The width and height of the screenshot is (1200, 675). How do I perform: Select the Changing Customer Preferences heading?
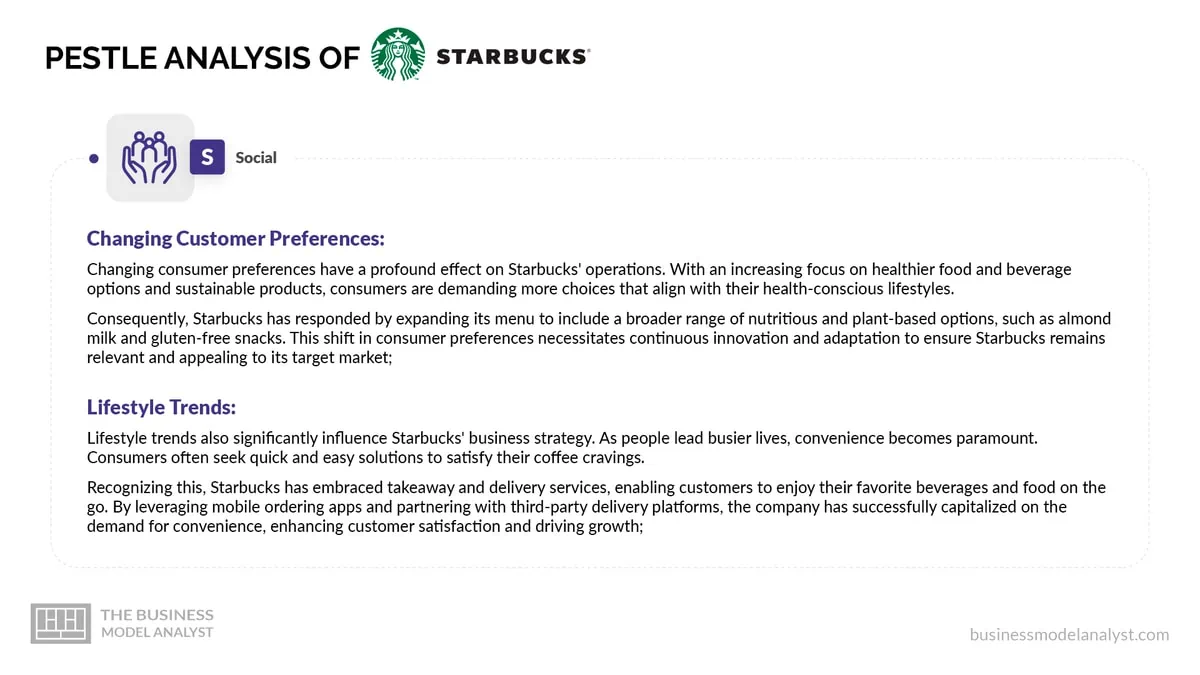[236, 238]
